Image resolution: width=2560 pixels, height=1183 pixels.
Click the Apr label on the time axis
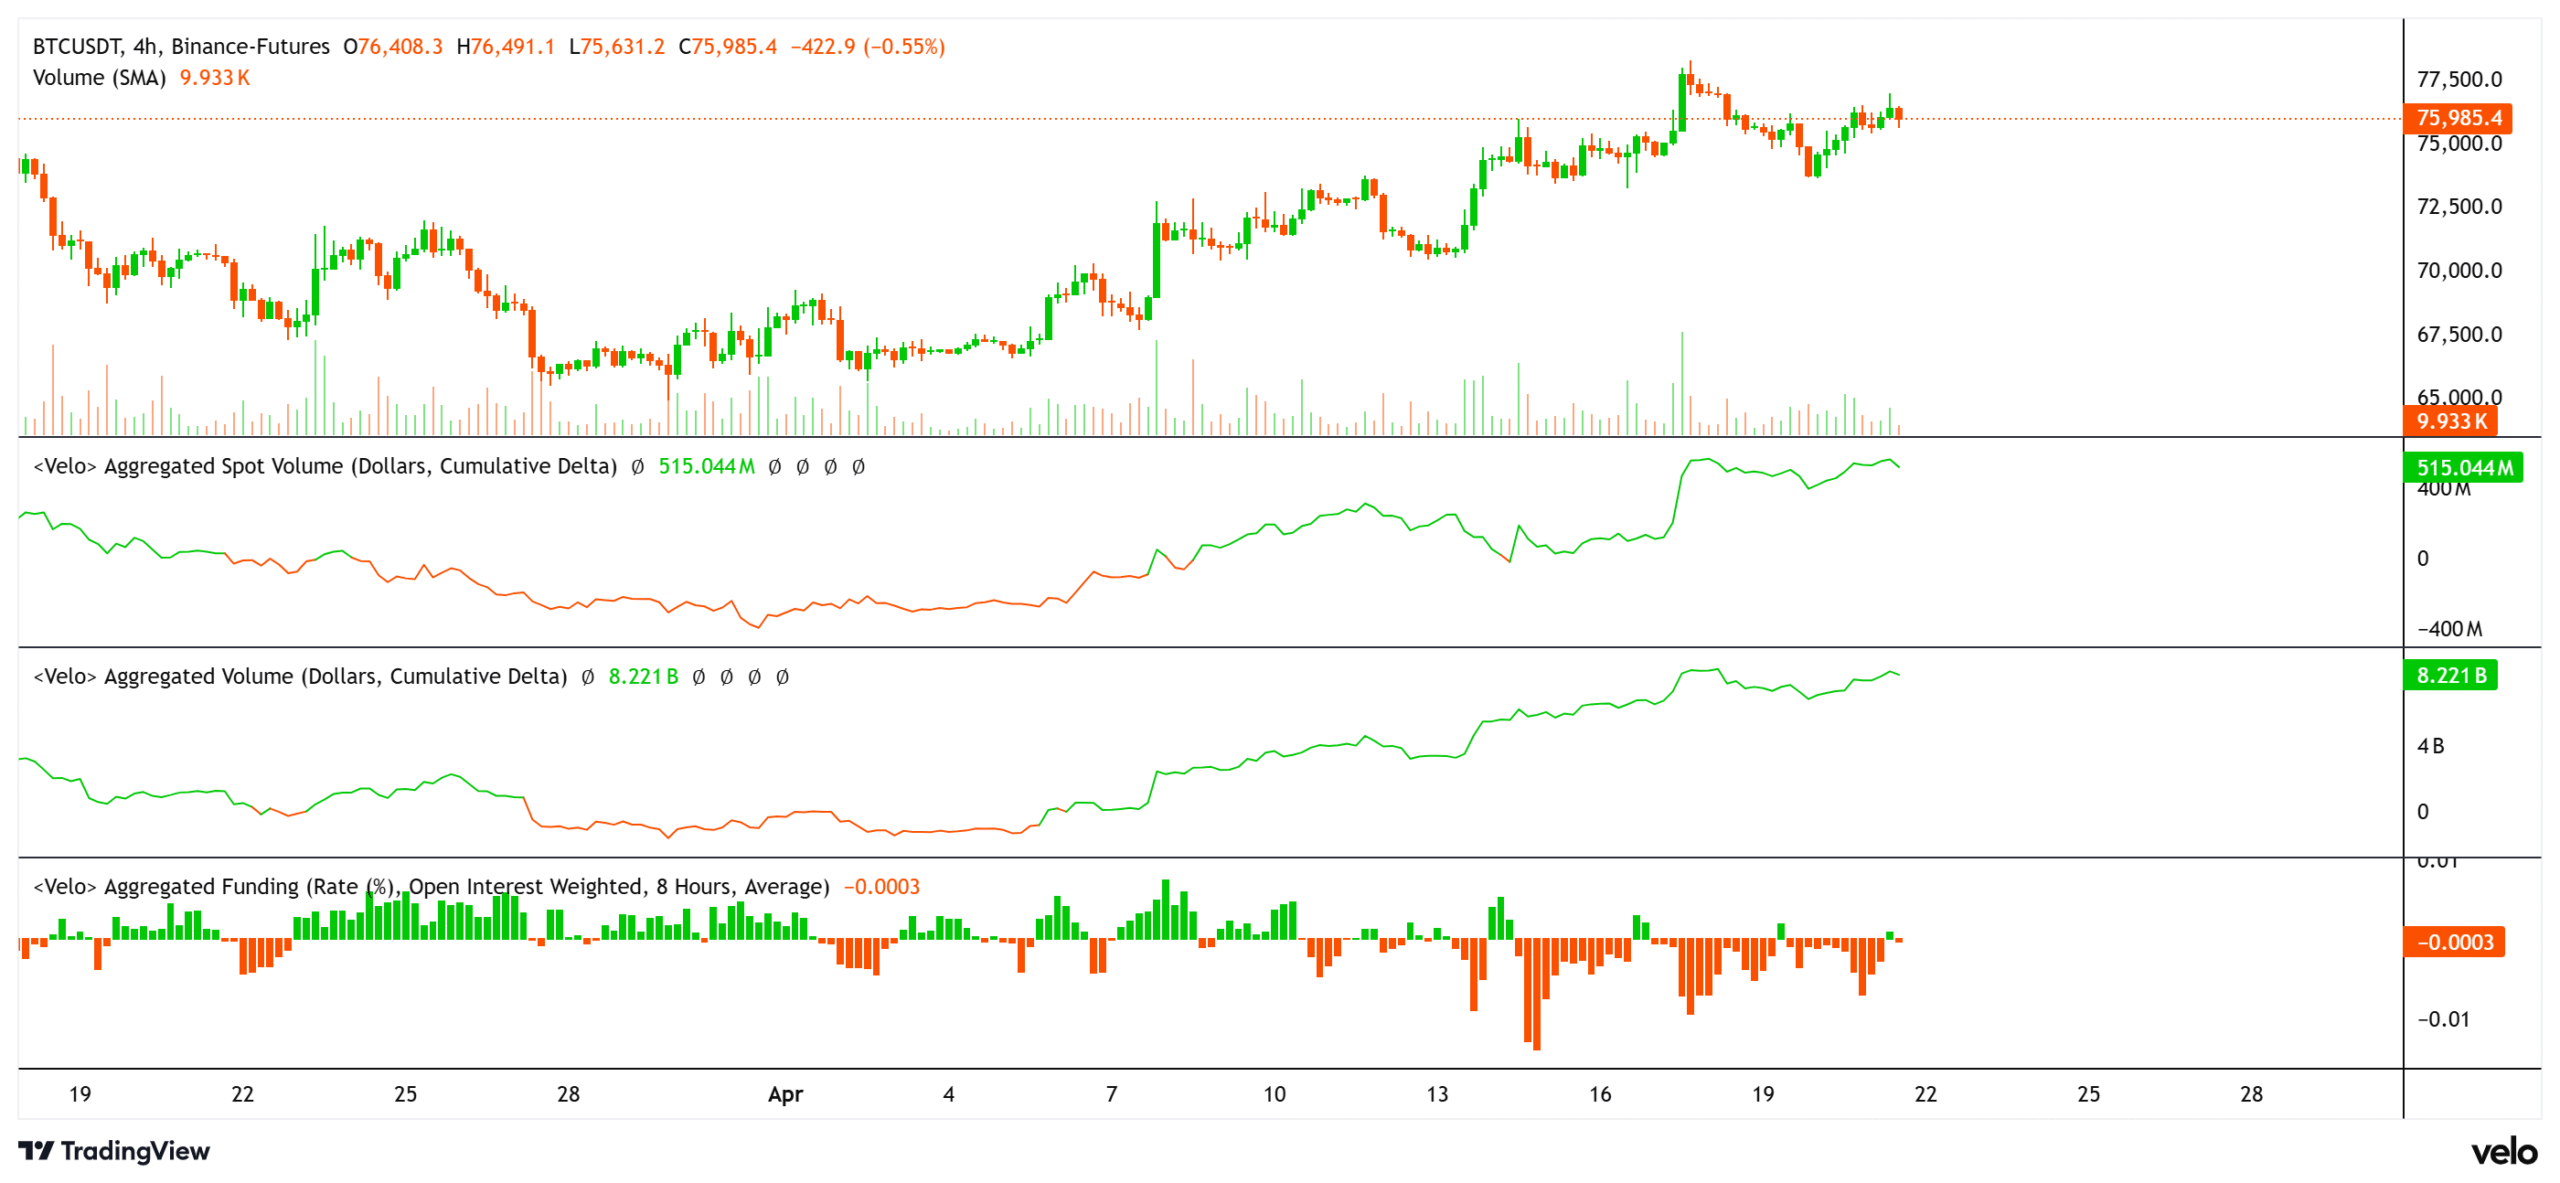coord(786,1095)
